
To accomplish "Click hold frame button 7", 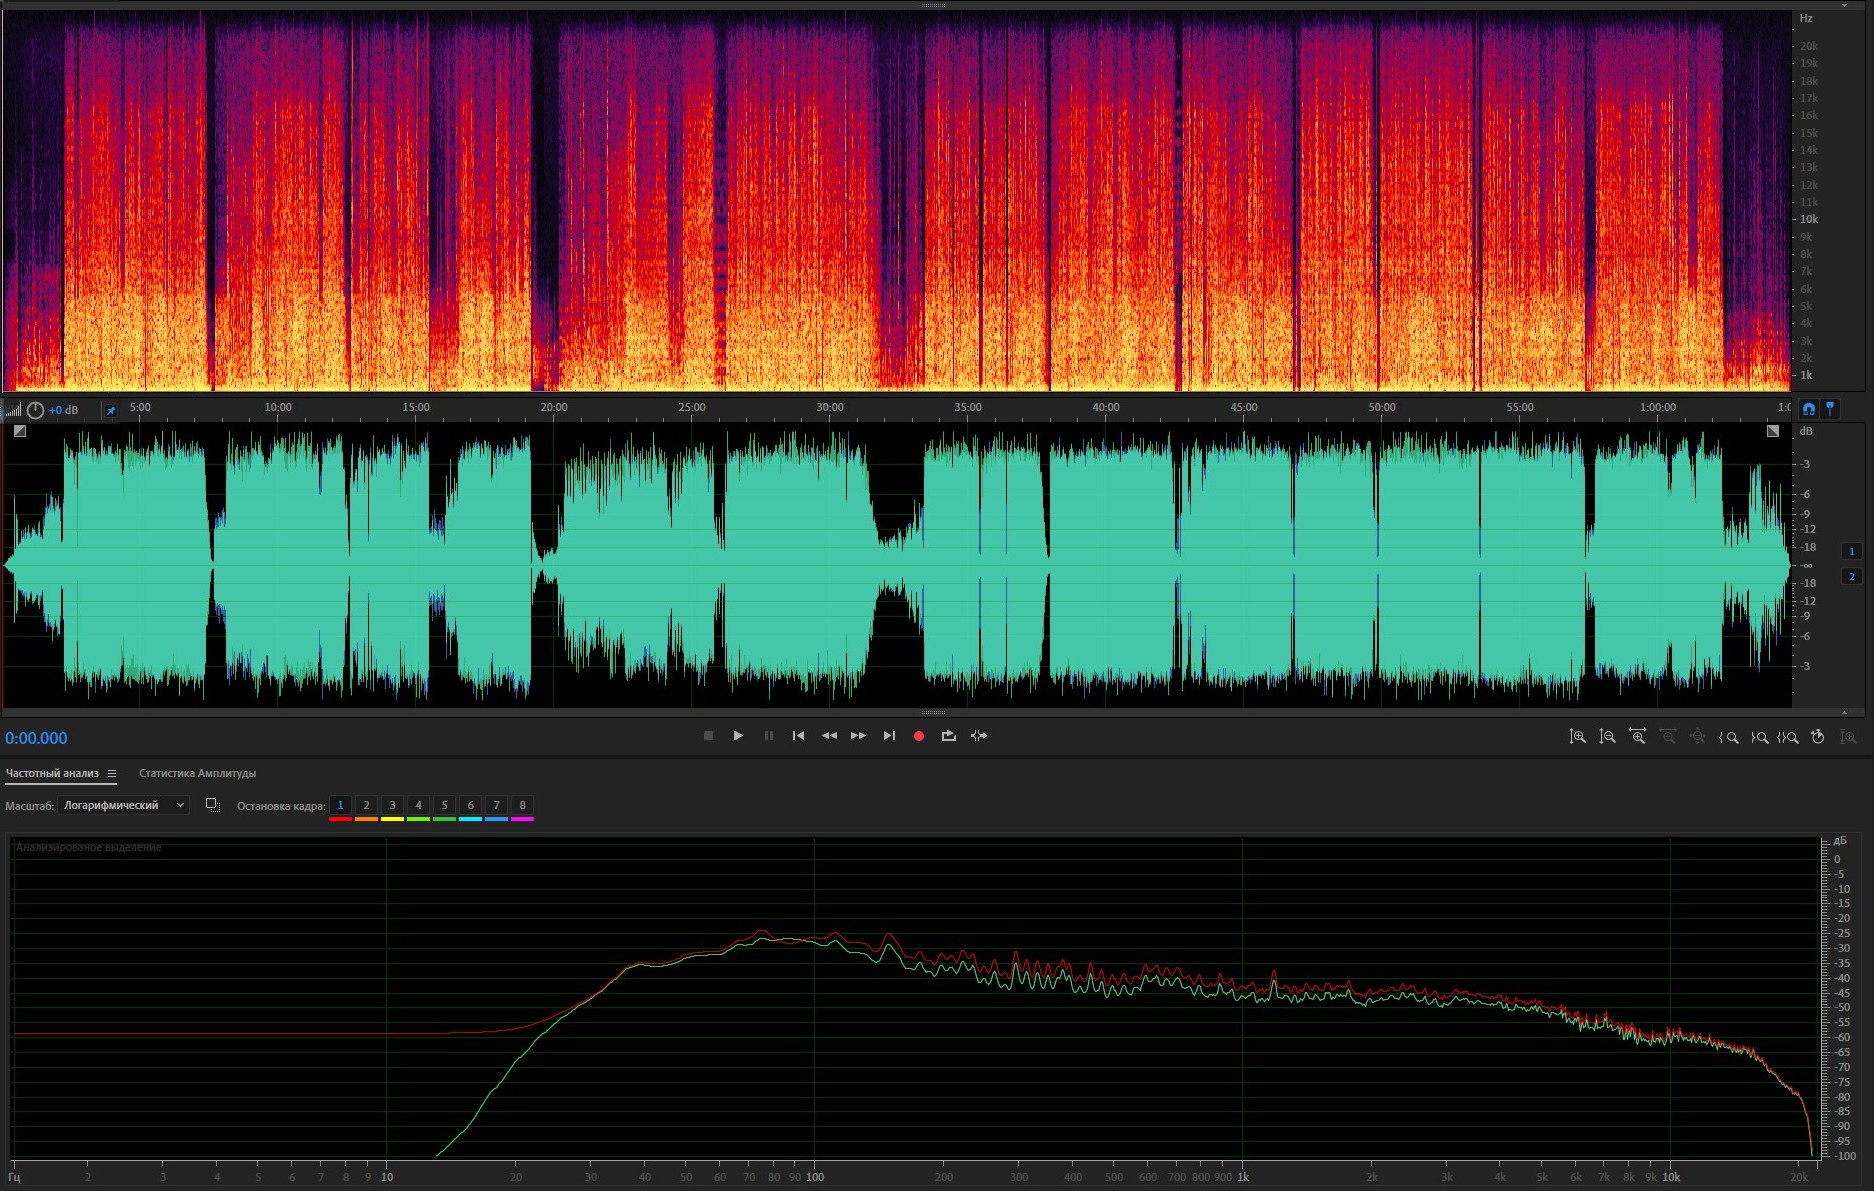I will pyautogui.click(x=496, y=805).
